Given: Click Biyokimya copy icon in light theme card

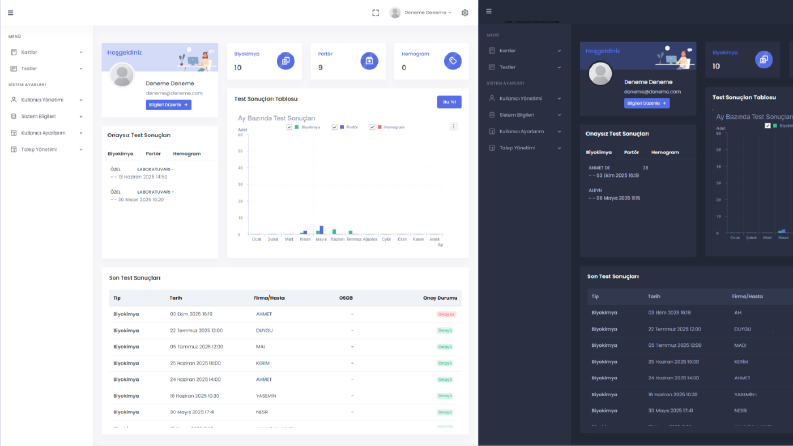Looking at the screenshot, I should click(285, 61).
